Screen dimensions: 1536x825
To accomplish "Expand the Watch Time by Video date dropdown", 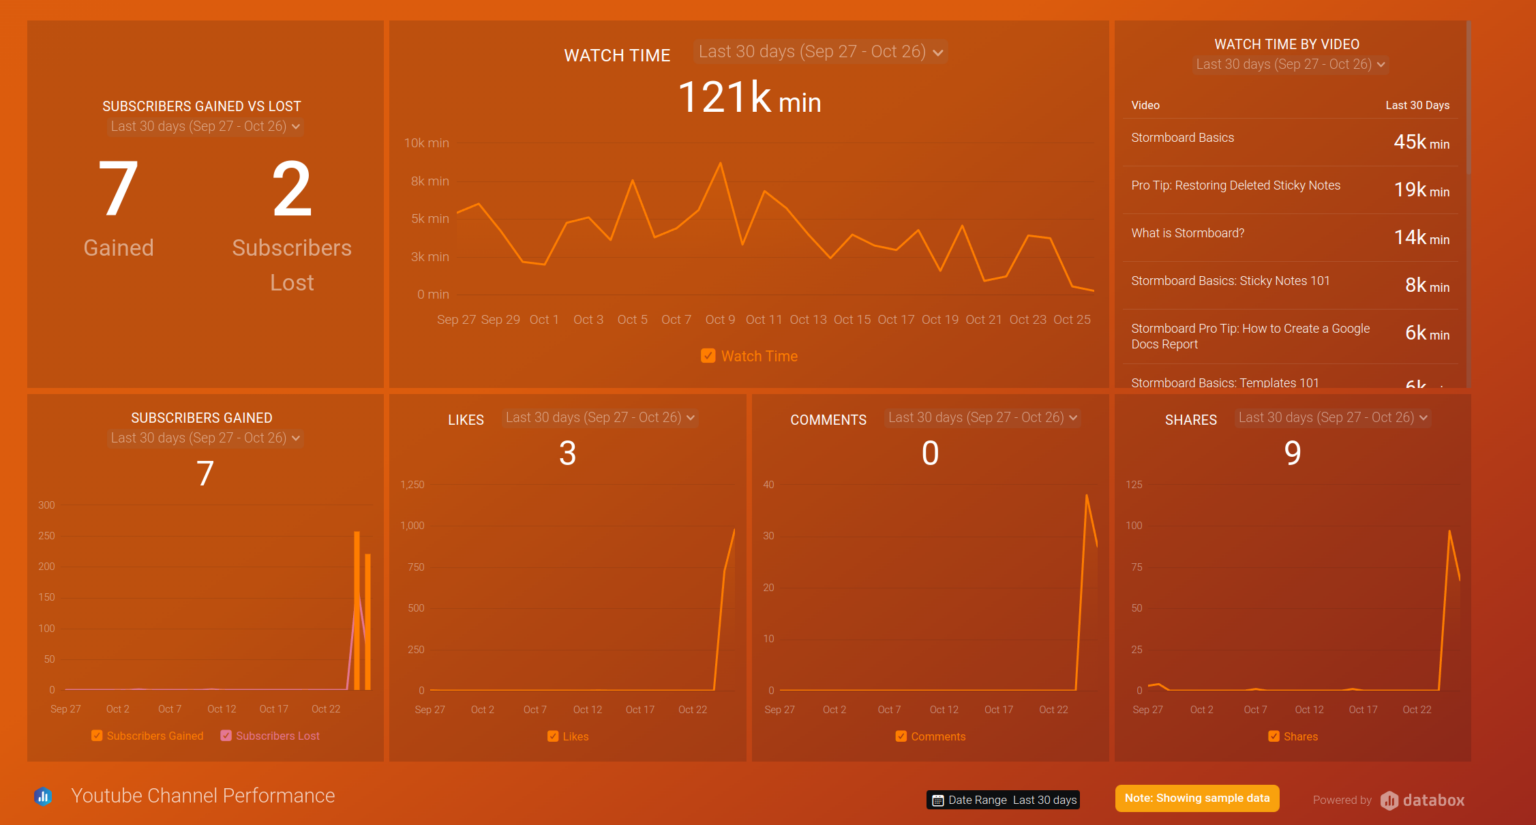I will coord(1289,63).
